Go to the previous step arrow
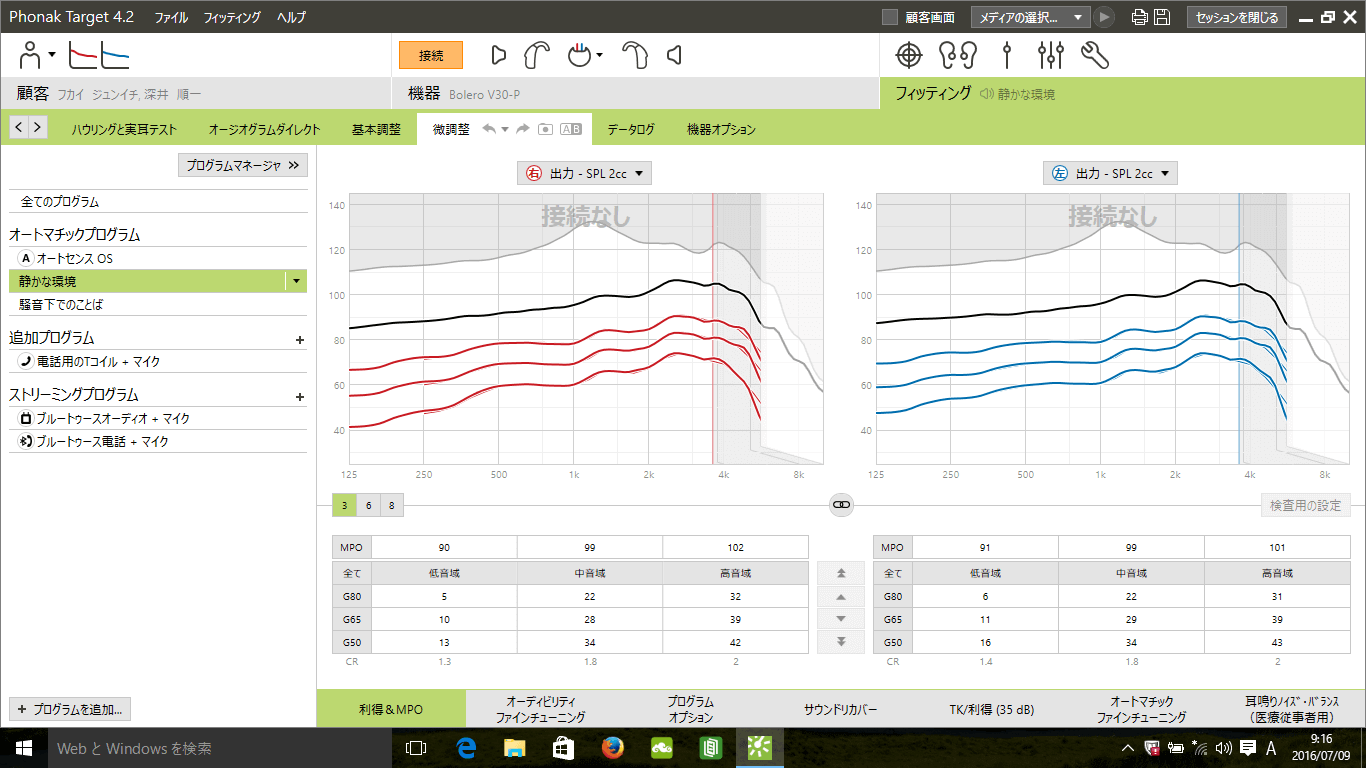Image resolution: width=1366 pixels, height=768 pixels. click(19, 127)
